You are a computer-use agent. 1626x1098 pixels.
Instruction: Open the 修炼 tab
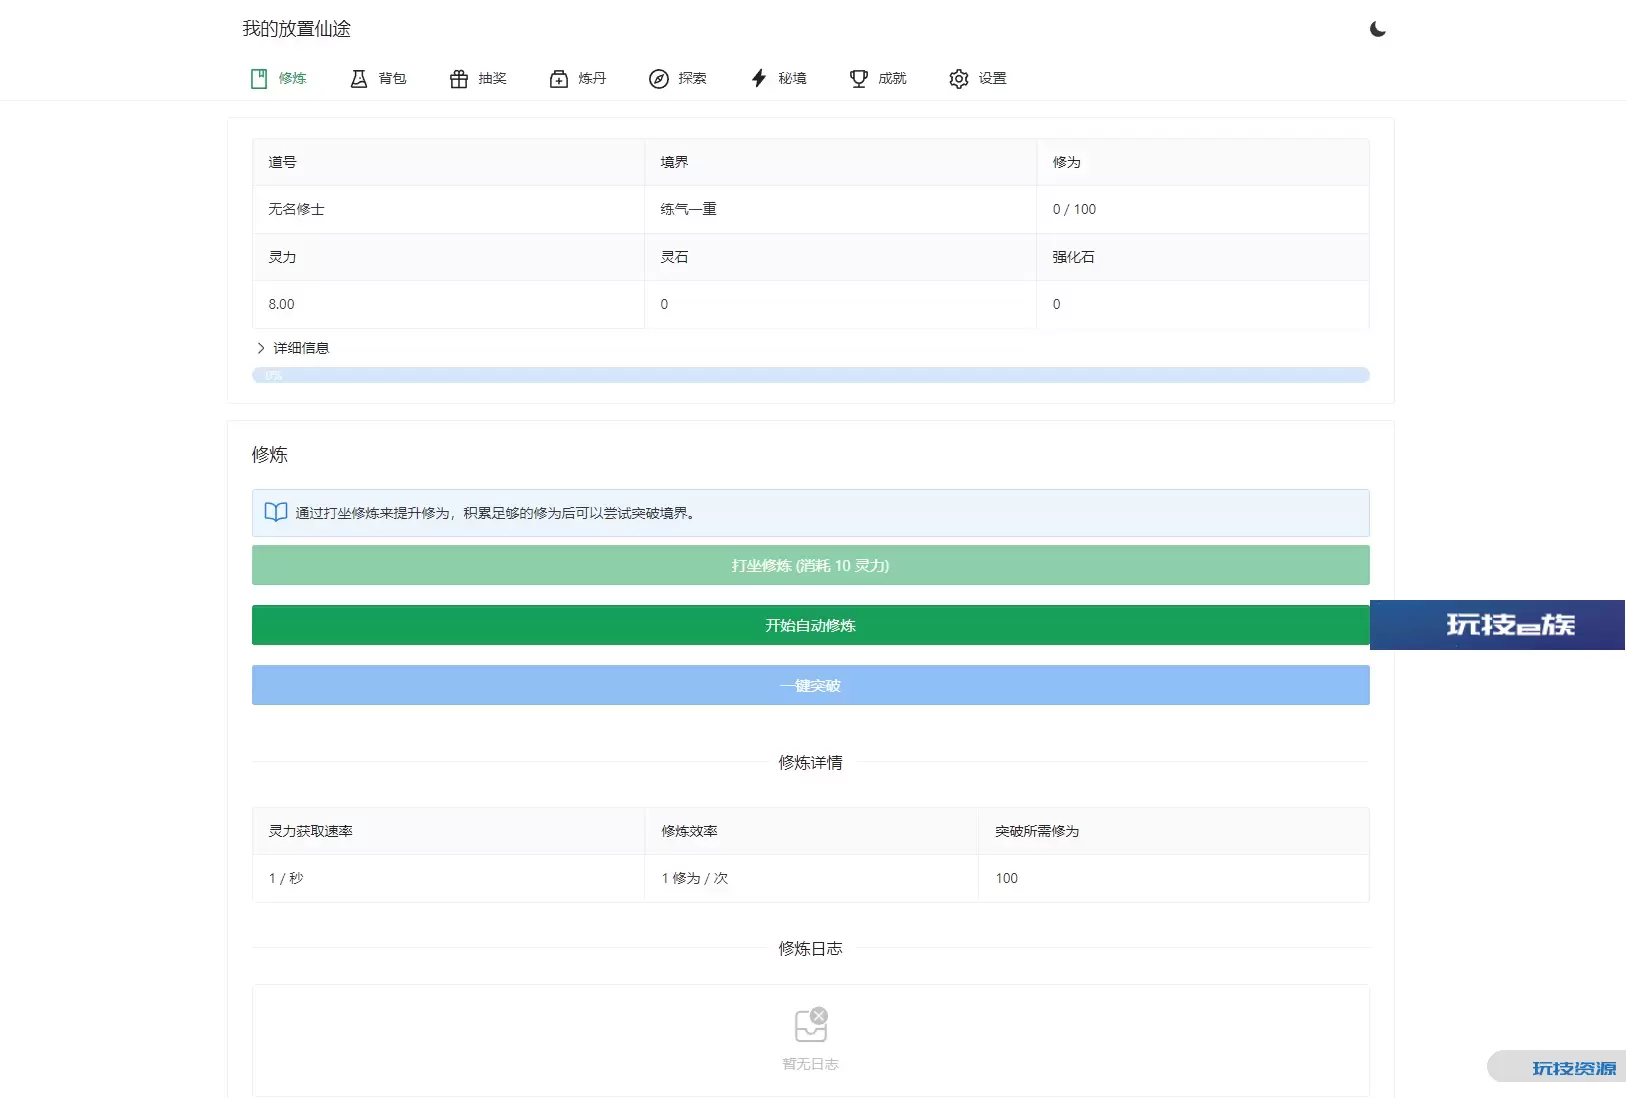point(278,78)
